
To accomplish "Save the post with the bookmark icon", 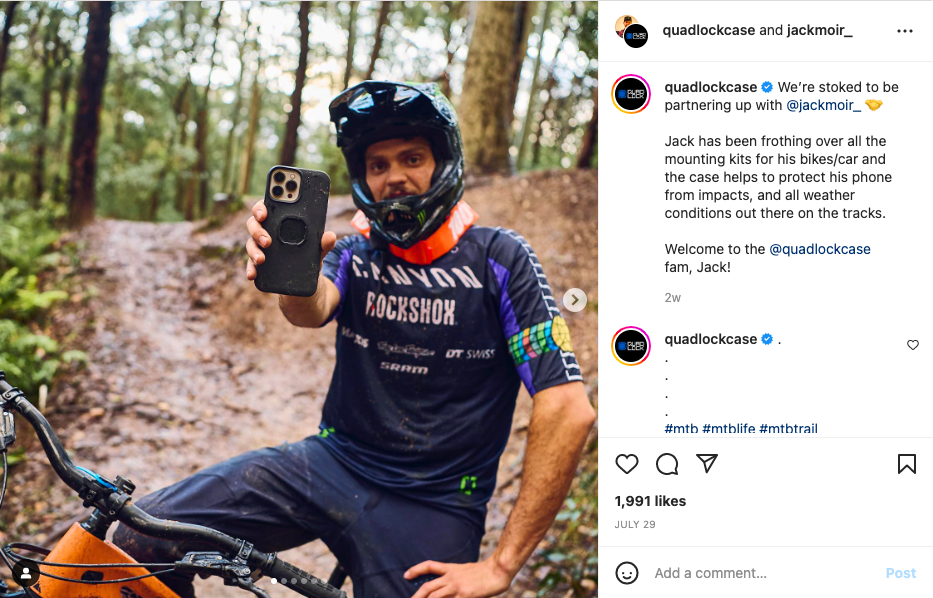I will click(906, 464).
